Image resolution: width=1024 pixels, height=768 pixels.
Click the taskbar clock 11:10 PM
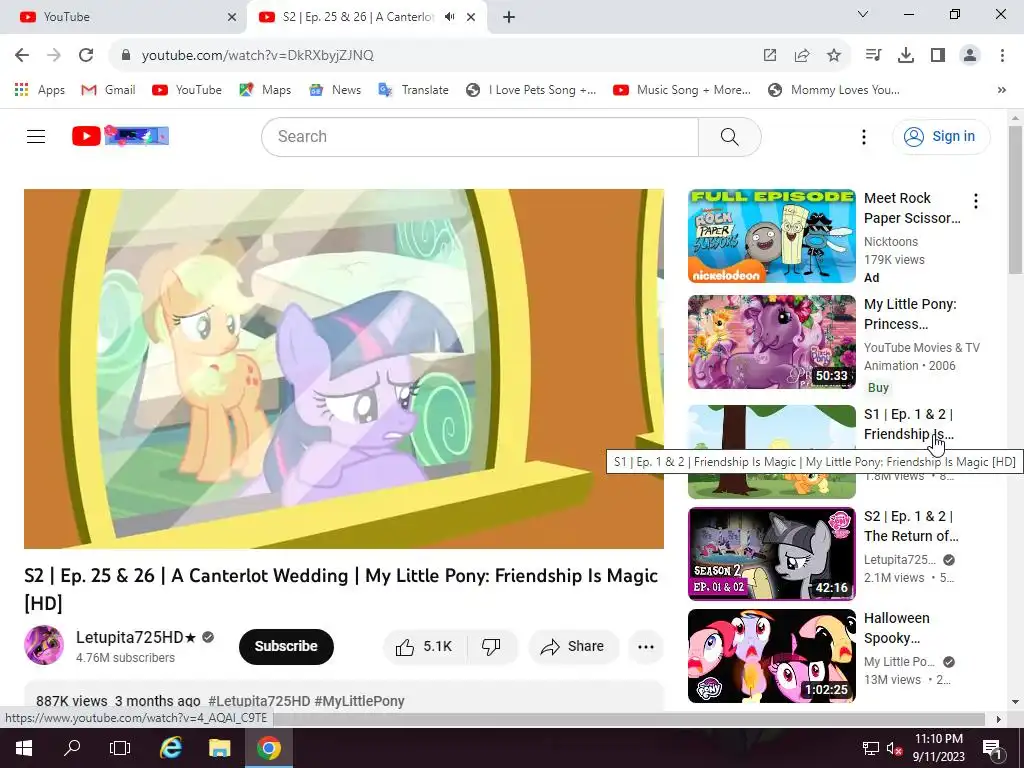938,748
